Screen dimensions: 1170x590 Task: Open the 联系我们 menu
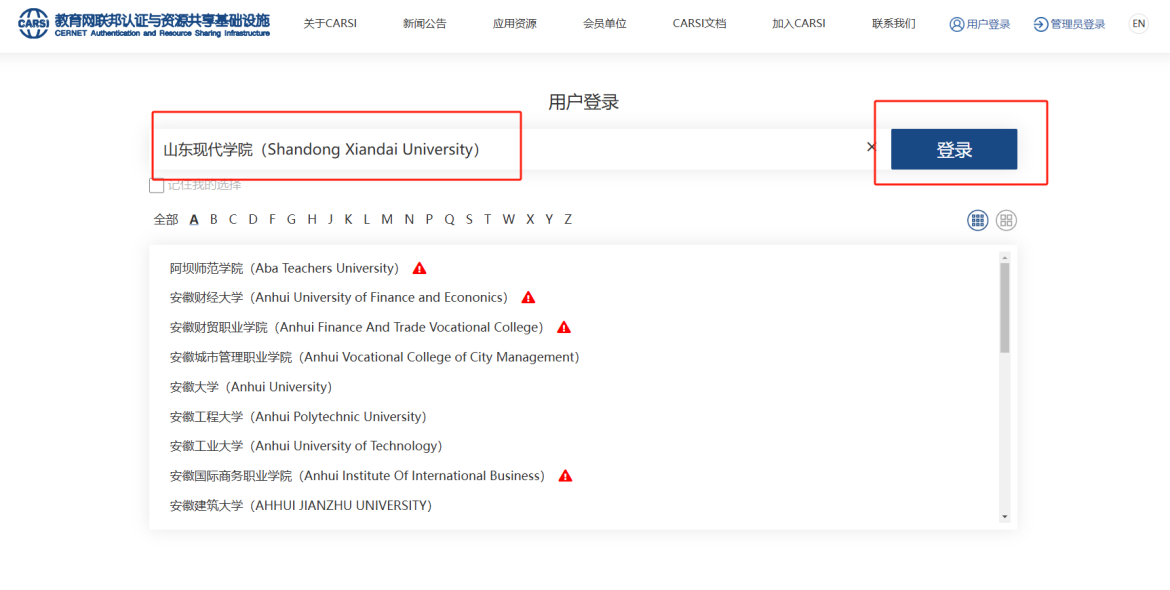tap(893, 24)
